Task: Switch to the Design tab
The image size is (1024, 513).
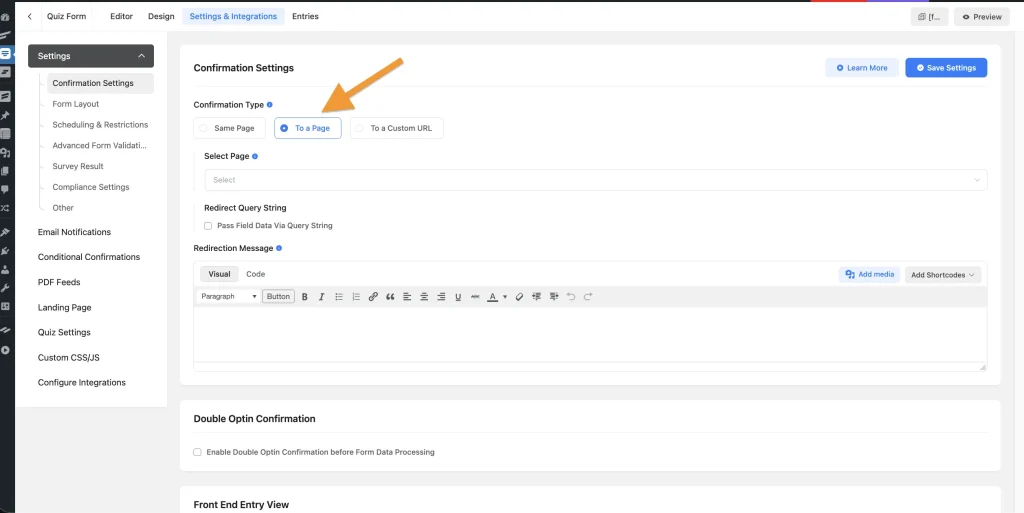Action: (161, 16)
